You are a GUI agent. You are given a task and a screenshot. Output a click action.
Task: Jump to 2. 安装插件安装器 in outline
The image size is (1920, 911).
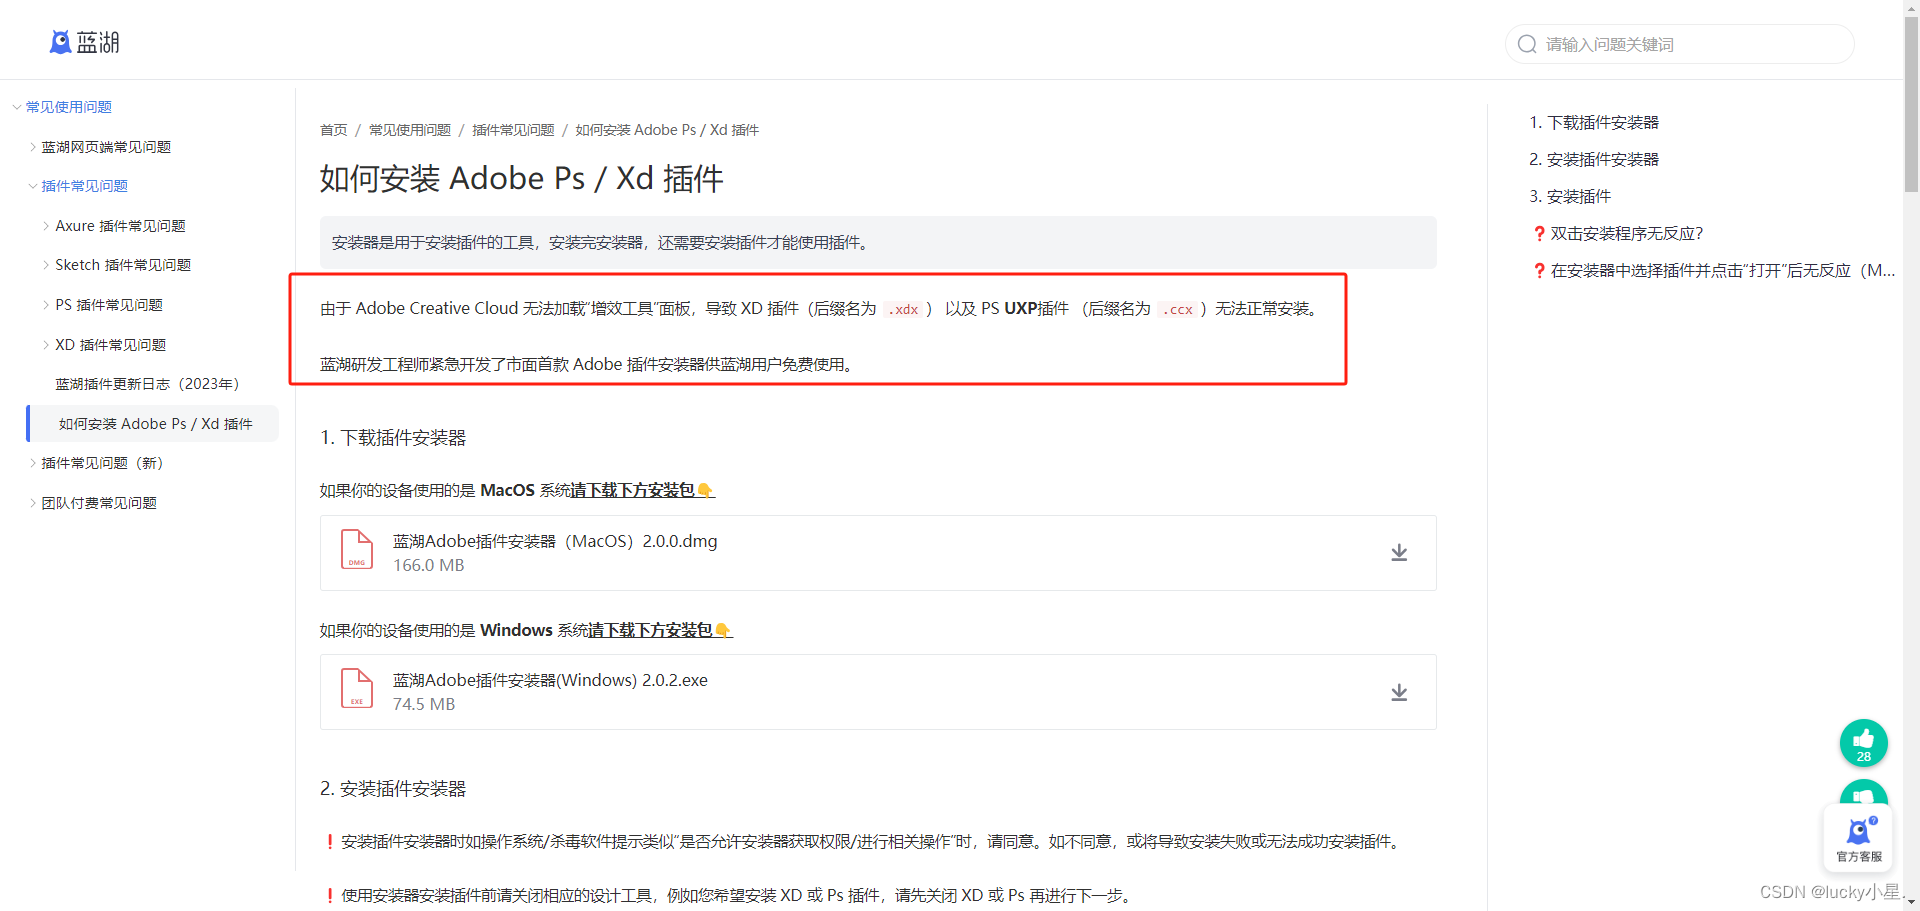(x=1594, y=160)
